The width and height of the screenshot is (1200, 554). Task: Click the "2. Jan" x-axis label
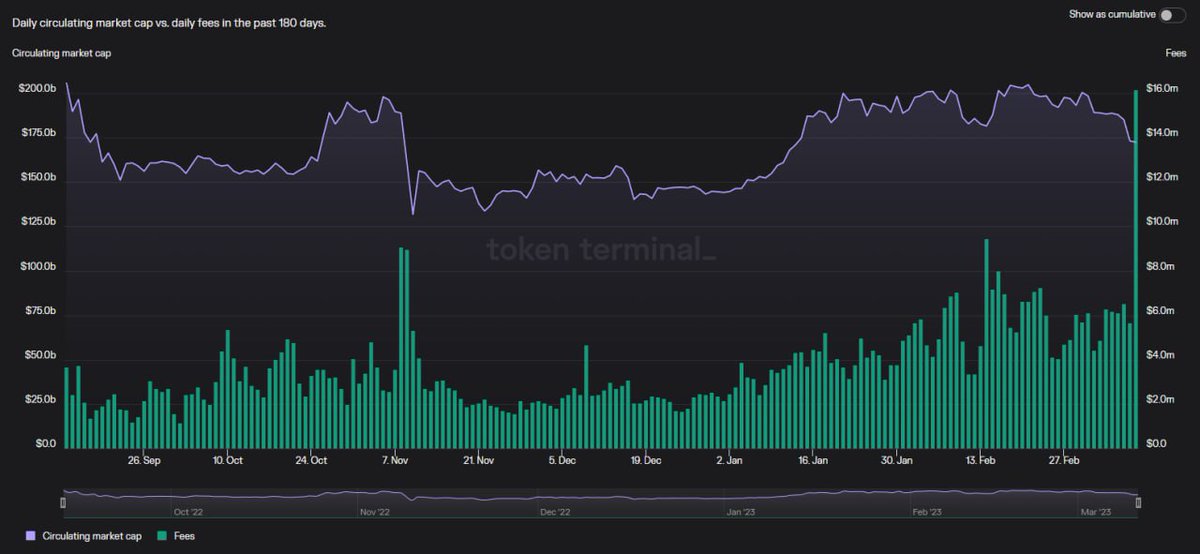pyautogui.click(x=730, y=461)
